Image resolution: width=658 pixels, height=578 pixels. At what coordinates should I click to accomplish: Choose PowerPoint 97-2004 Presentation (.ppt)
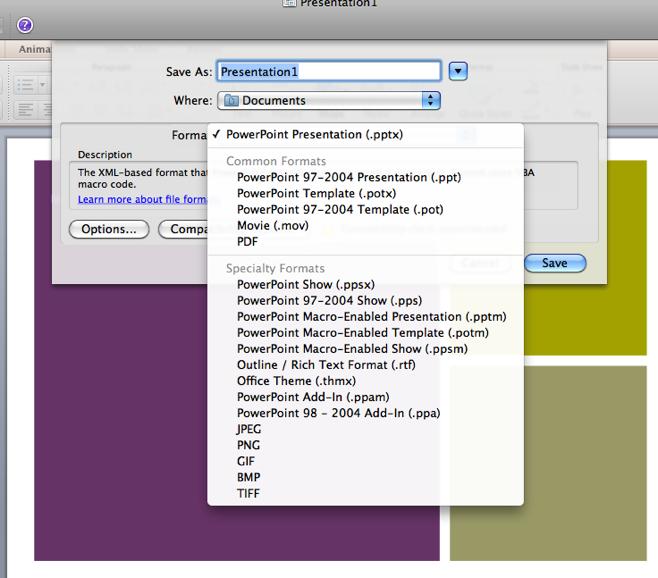coord(365,177)
